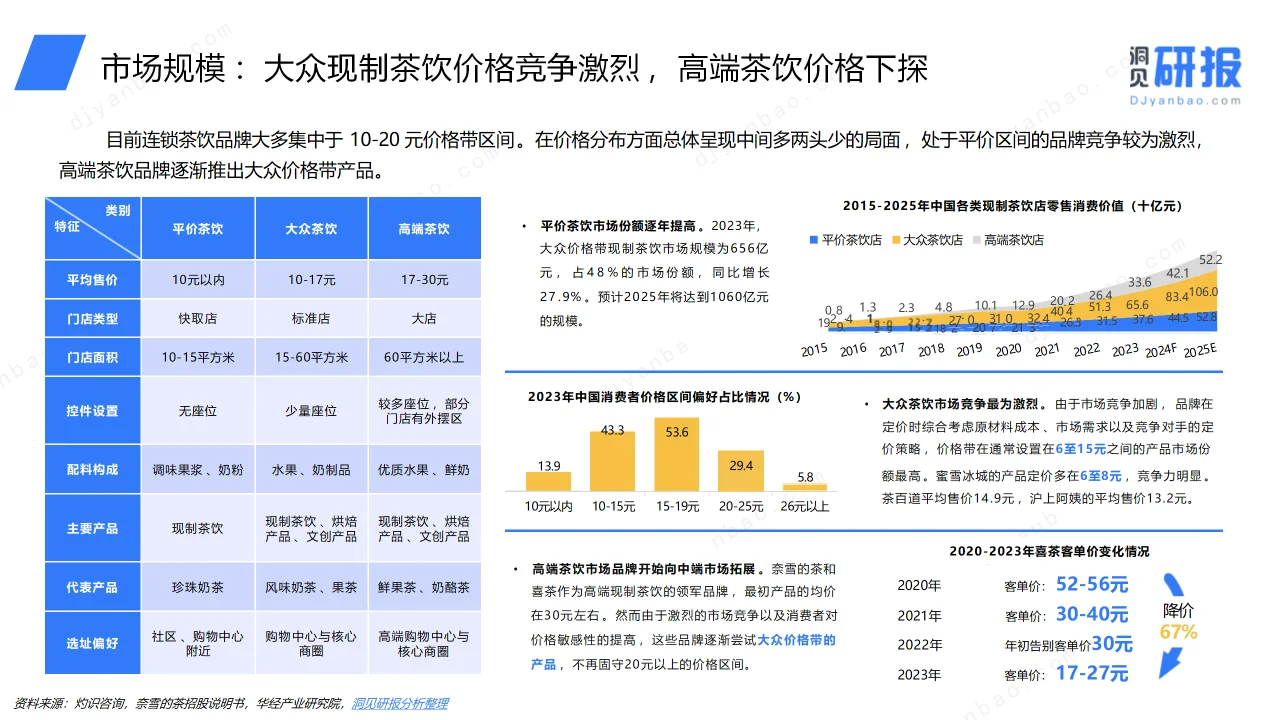Image resolution: width=1280 pixels, height=720 pixels.
Task: Click the blue highlighted 6至15元 text
Action: coord(1079,451)
